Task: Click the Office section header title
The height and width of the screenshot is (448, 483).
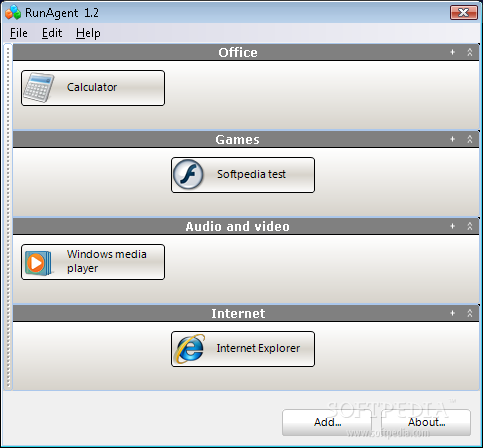Action: 238,53
